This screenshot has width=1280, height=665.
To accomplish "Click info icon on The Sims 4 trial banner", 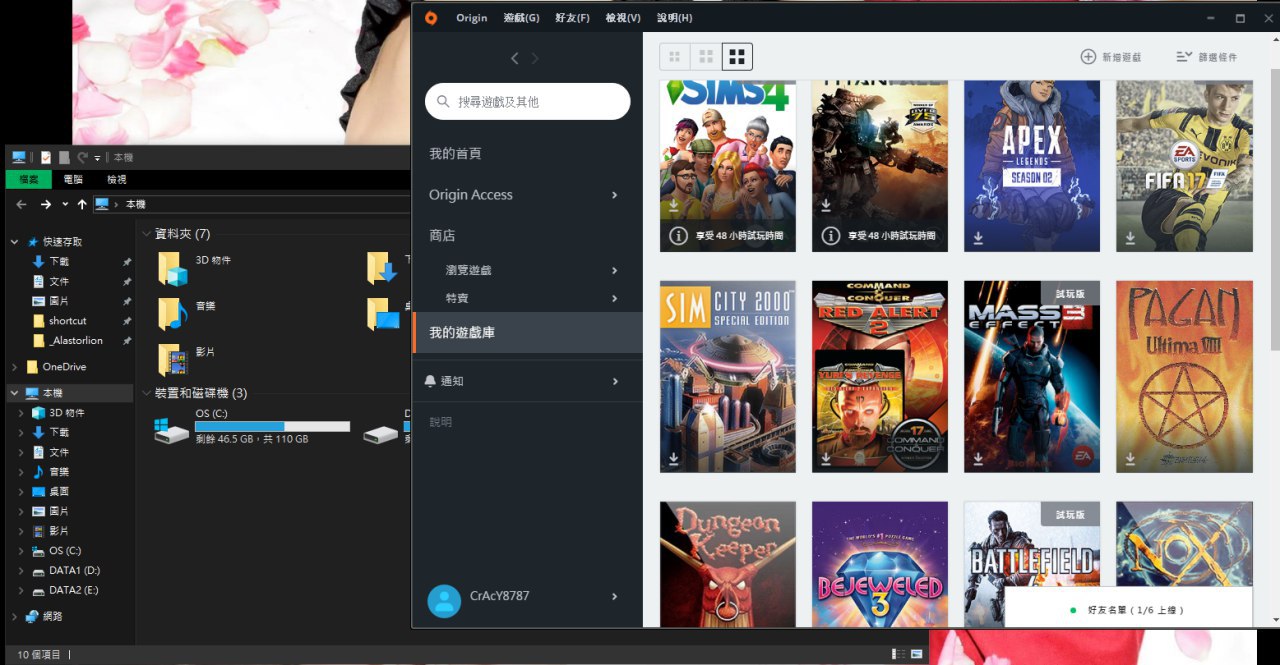I will coord(678,236).
